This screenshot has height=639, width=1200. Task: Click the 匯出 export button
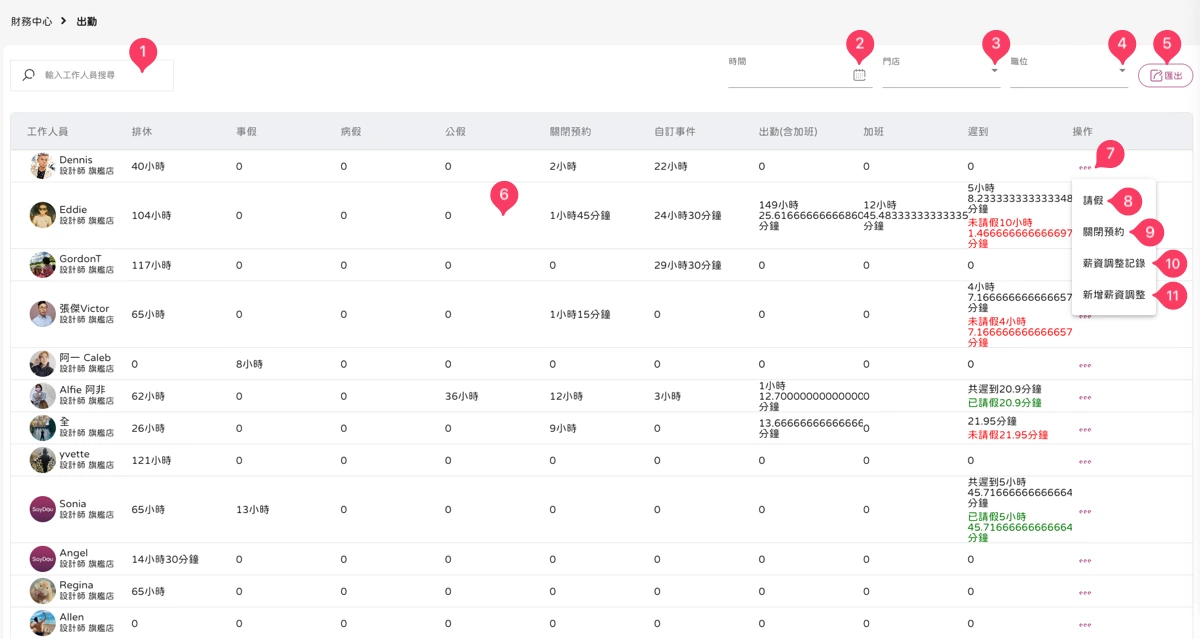click(x=1165, y=75)
